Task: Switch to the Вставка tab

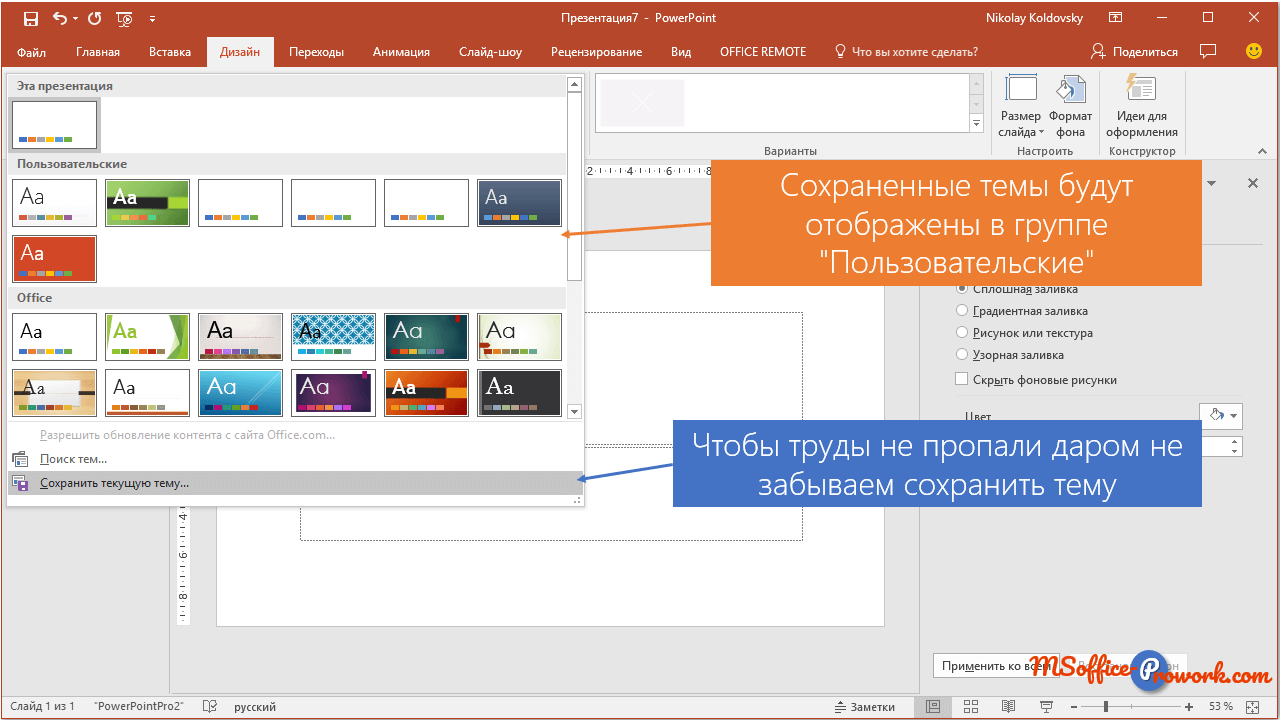Action: click(x=170, y=52)
